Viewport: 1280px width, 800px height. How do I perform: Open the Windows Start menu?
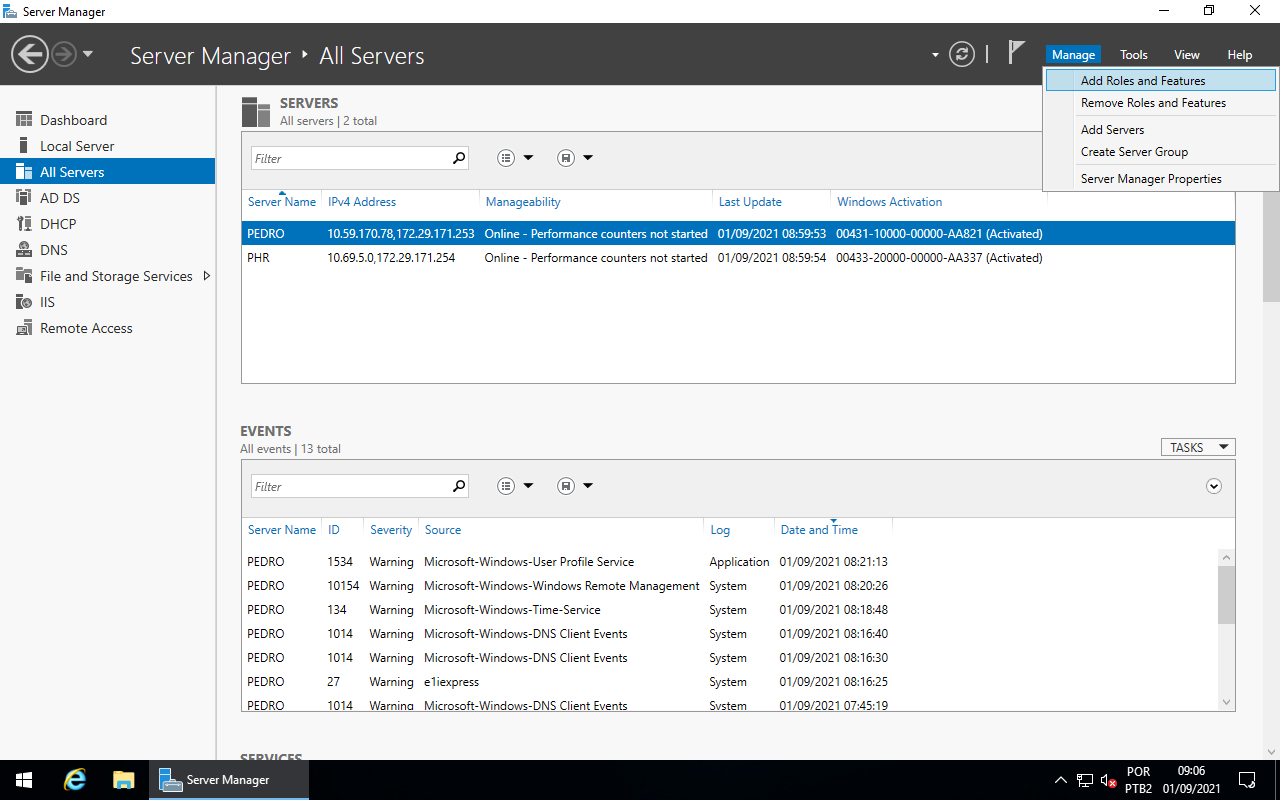(24, 780)
